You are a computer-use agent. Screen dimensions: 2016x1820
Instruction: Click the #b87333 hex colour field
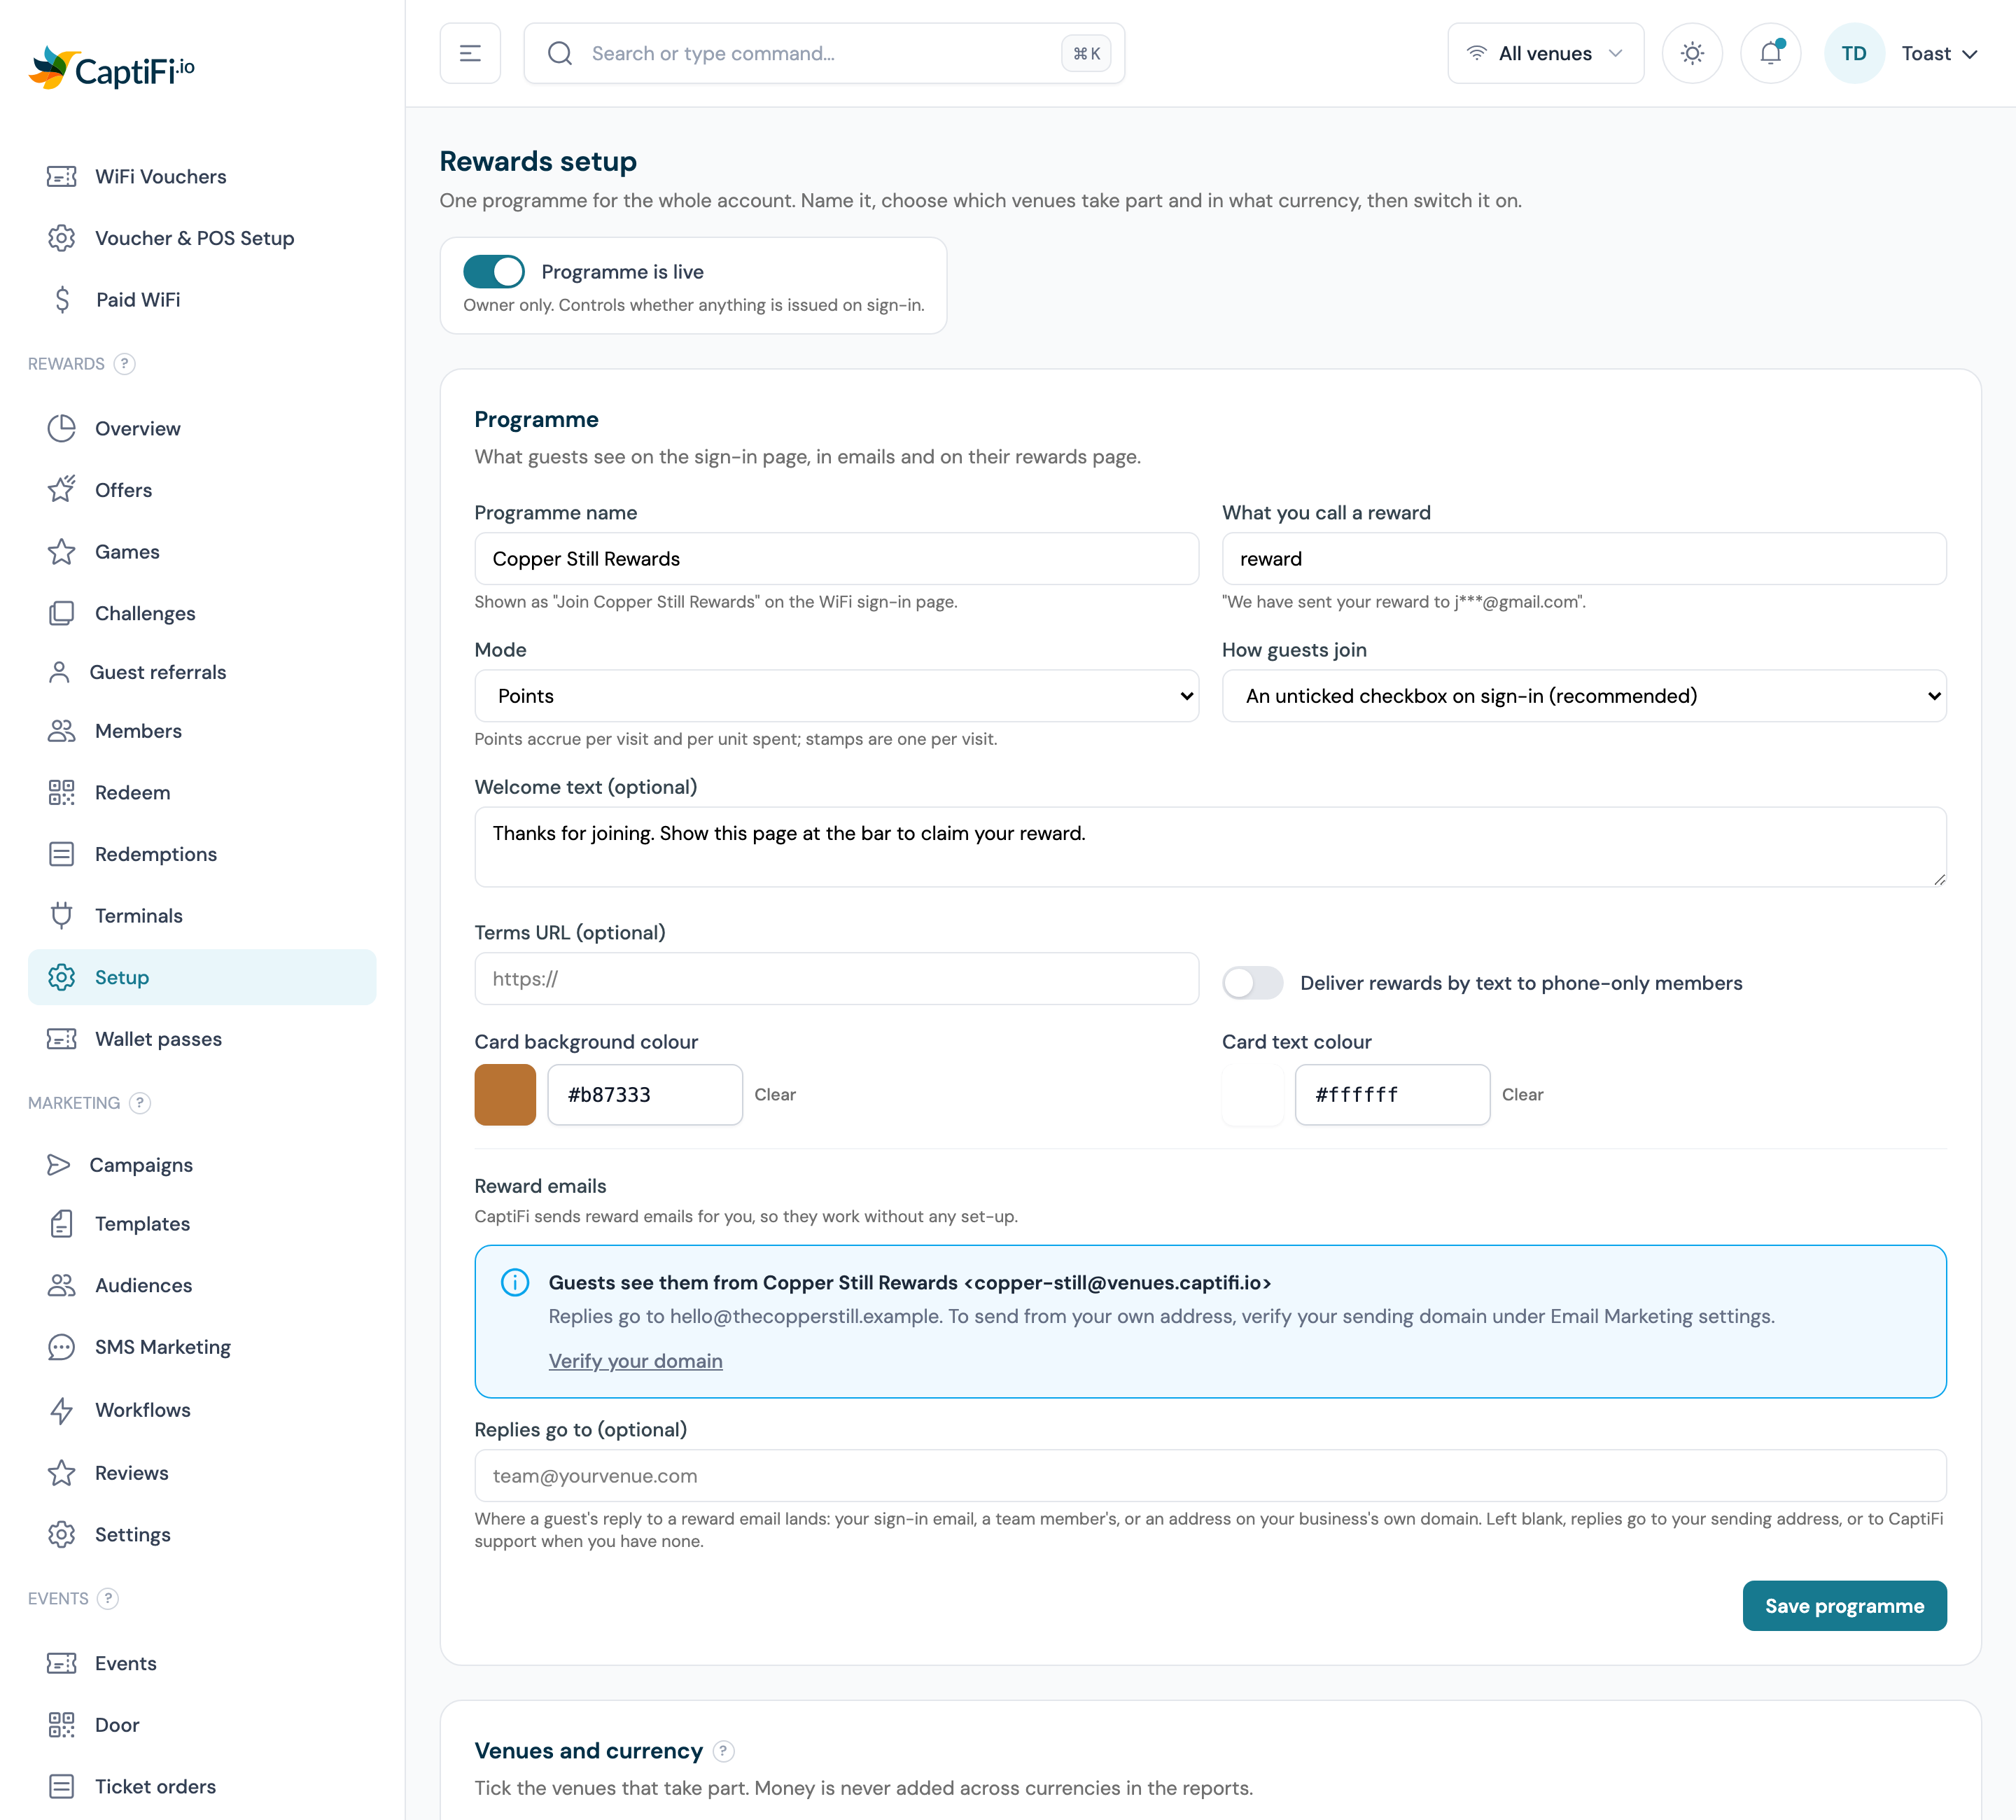click(645, 1095)
